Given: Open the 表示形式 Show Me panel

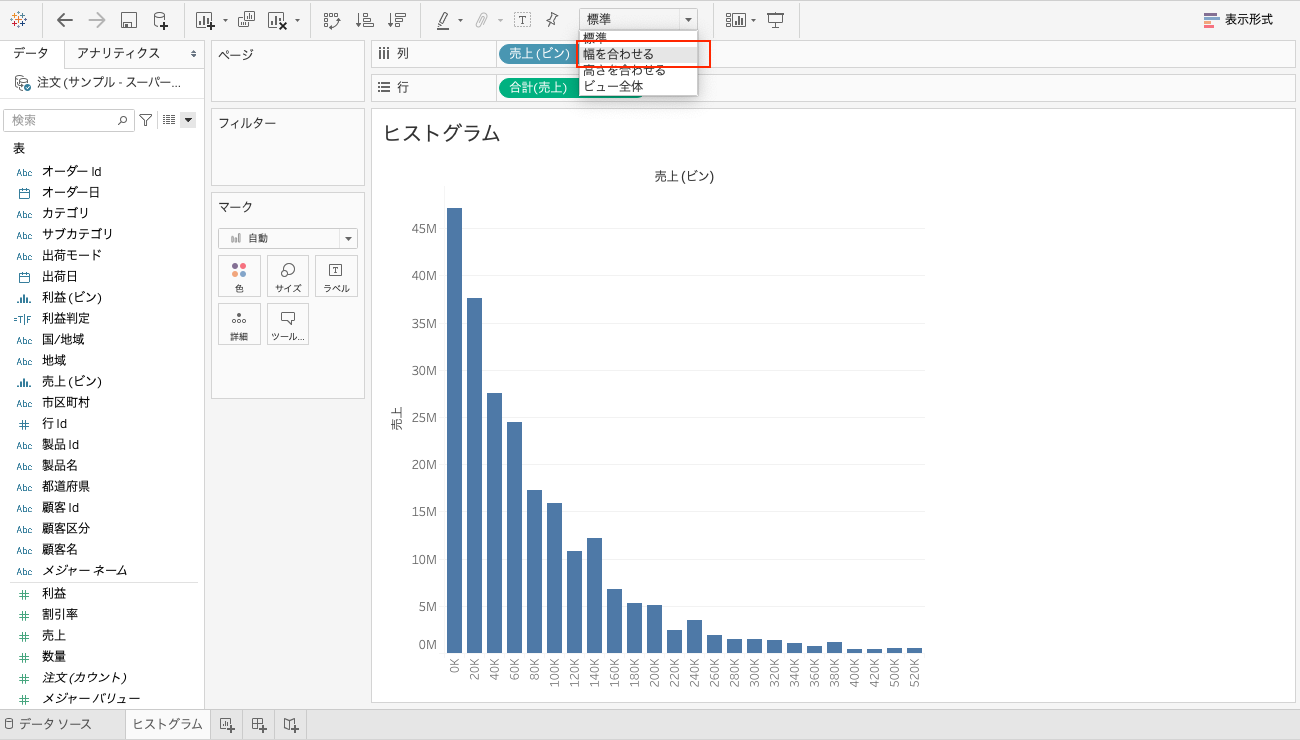Looking at the screenshot, I should 1238,20.
